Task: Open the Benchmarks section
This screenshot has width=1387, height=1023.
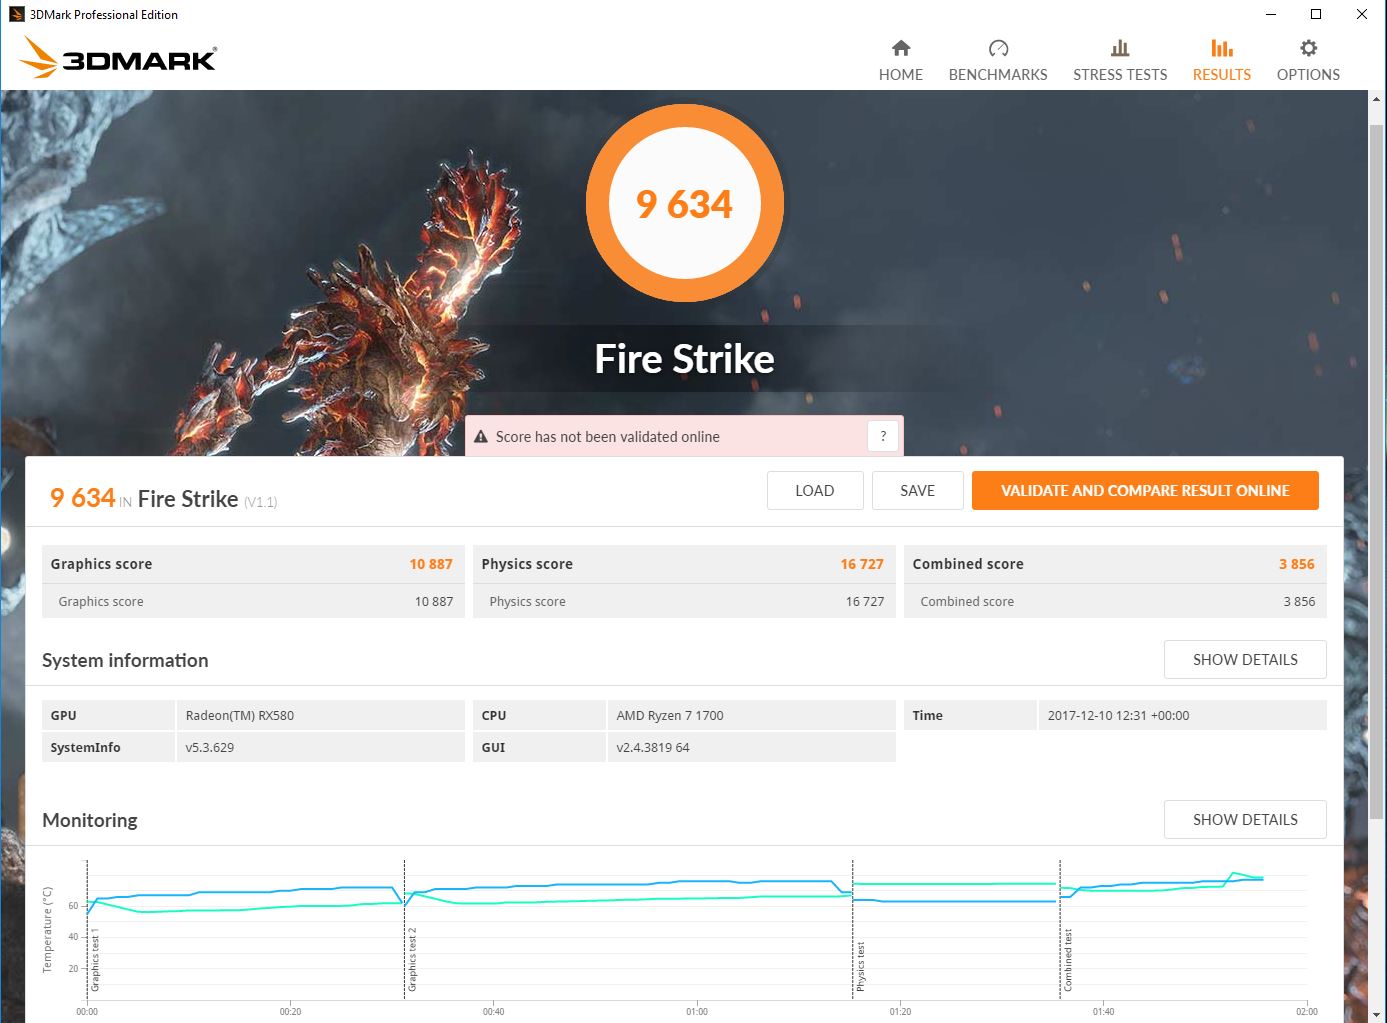Action: 998,61
